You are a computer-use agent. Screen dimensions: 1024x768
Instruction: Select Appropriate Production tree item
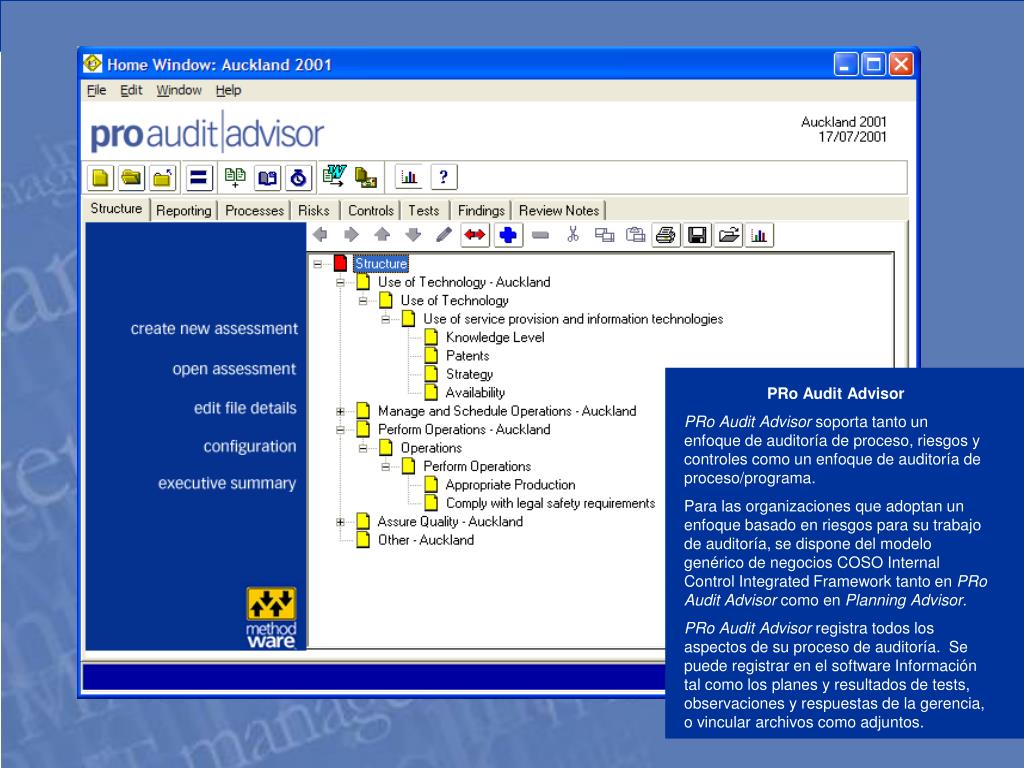coord(511,485)
